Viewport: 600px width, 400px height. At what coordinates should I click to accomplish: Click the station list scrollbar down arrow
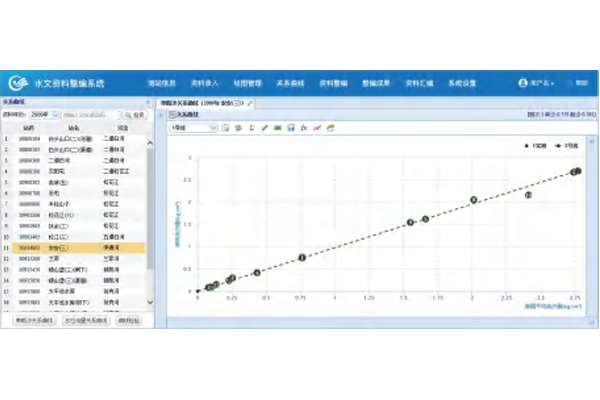pos(151,302)
